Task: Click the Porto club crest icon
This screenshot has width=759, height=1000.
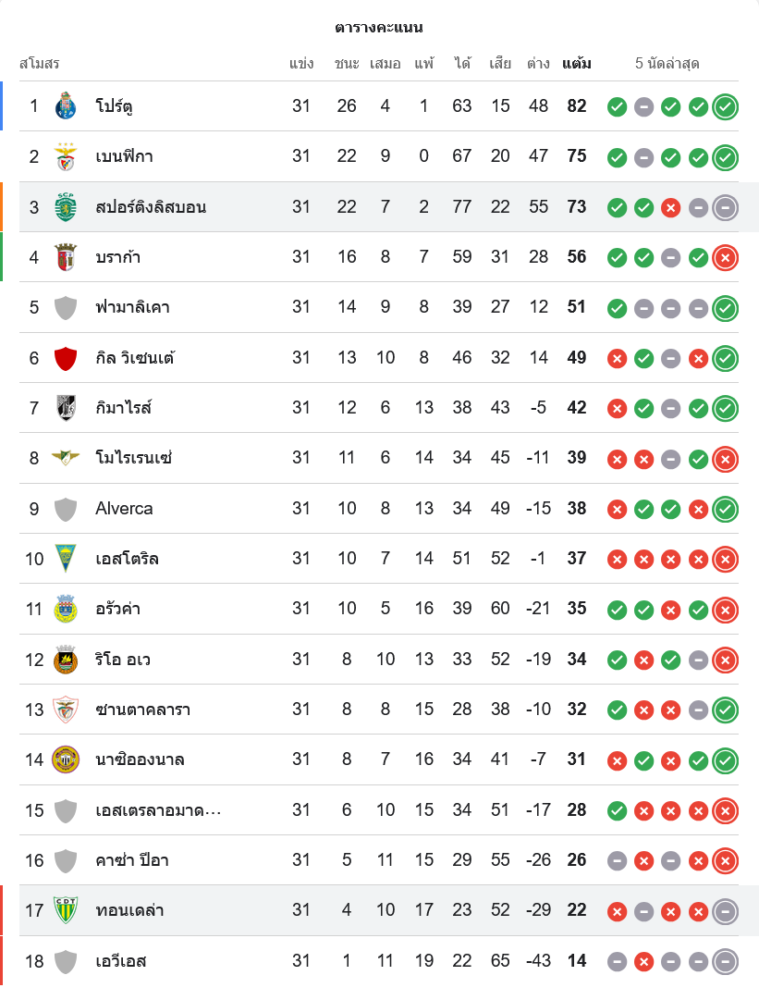Action: [66, 106]
